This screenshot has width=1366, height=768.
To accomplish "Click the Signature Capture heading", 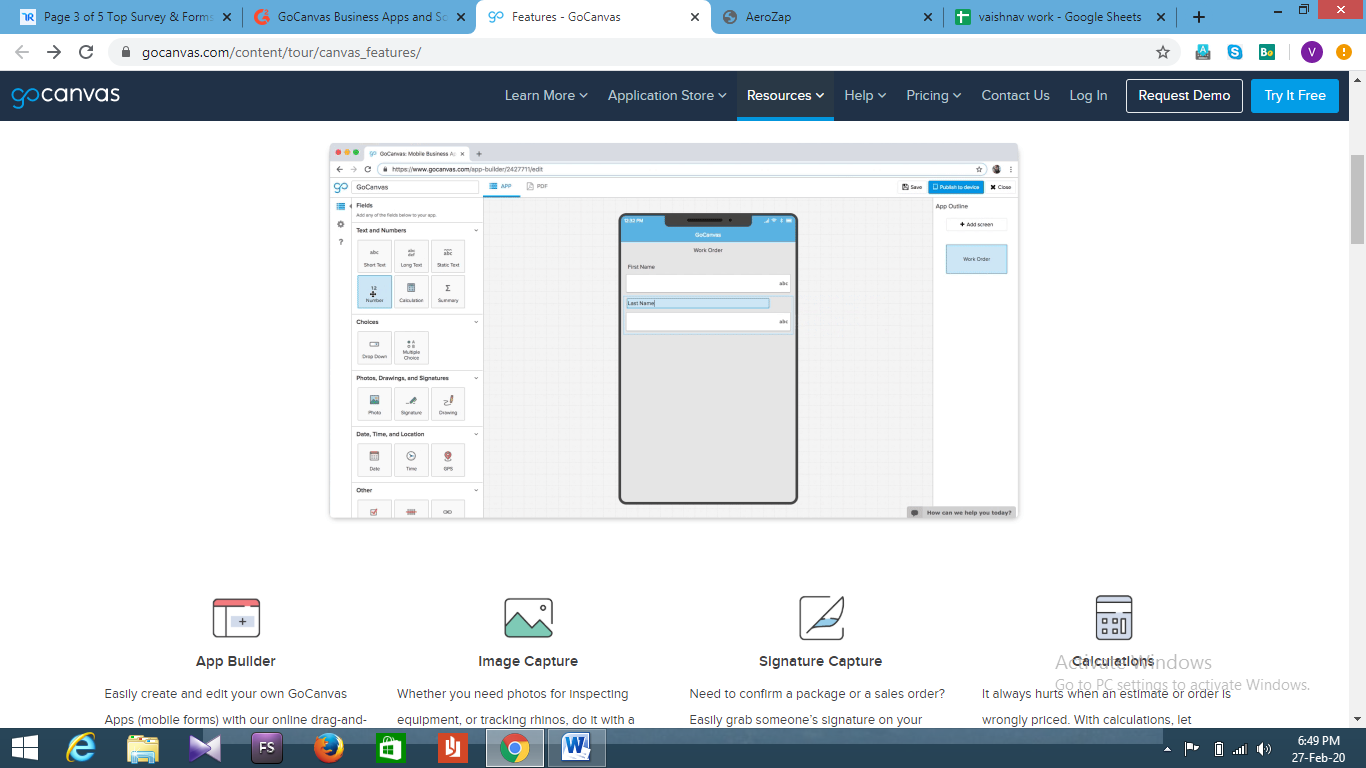I will point(821,661).
